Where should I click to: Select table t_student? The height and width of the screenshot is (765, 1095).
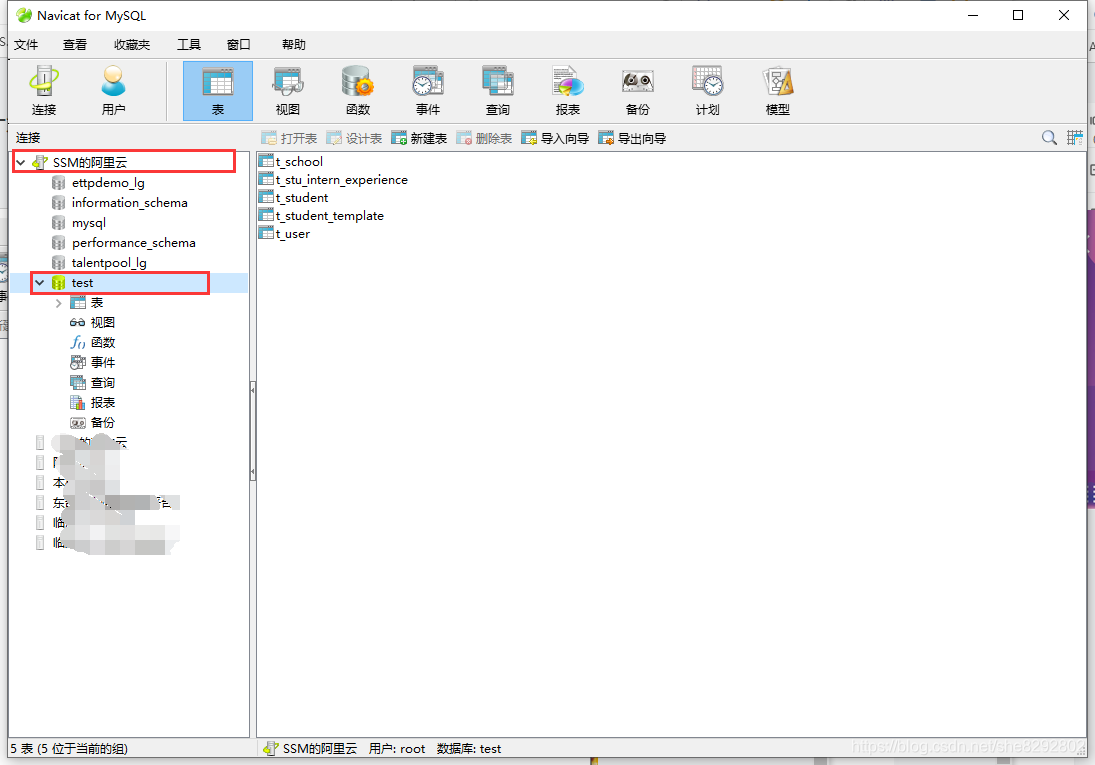(x=302, y=198)
